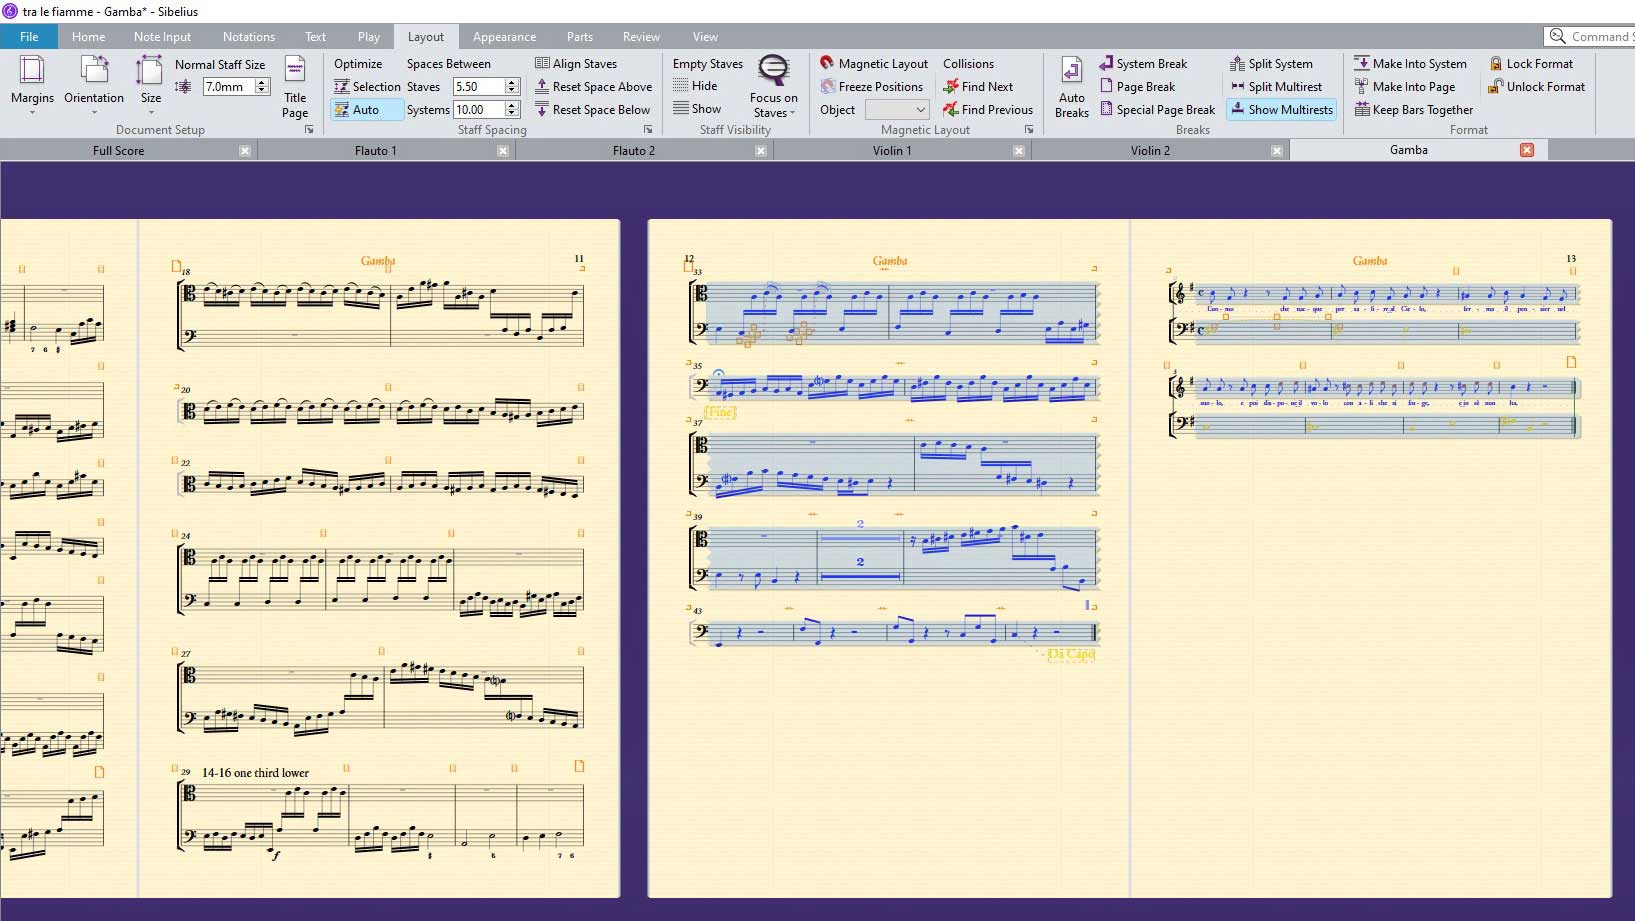Image resolution: width=1635 pixels, height=921 pixels.
Task: Switch to the Notations tab
Action: pos(249,37)
